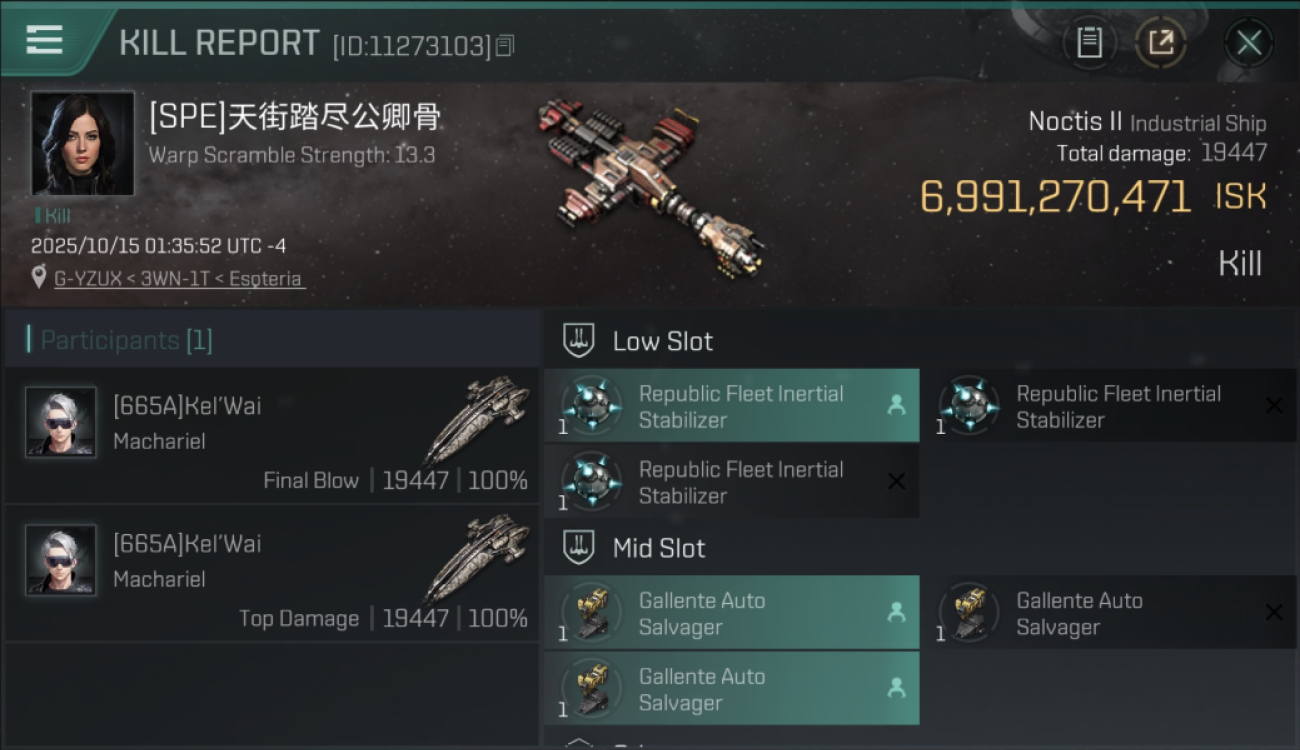Viewport: 1300px width, 750px height.
Task: Select the bottom Gallente Auto Salvager item
Action: click(731, 688)
